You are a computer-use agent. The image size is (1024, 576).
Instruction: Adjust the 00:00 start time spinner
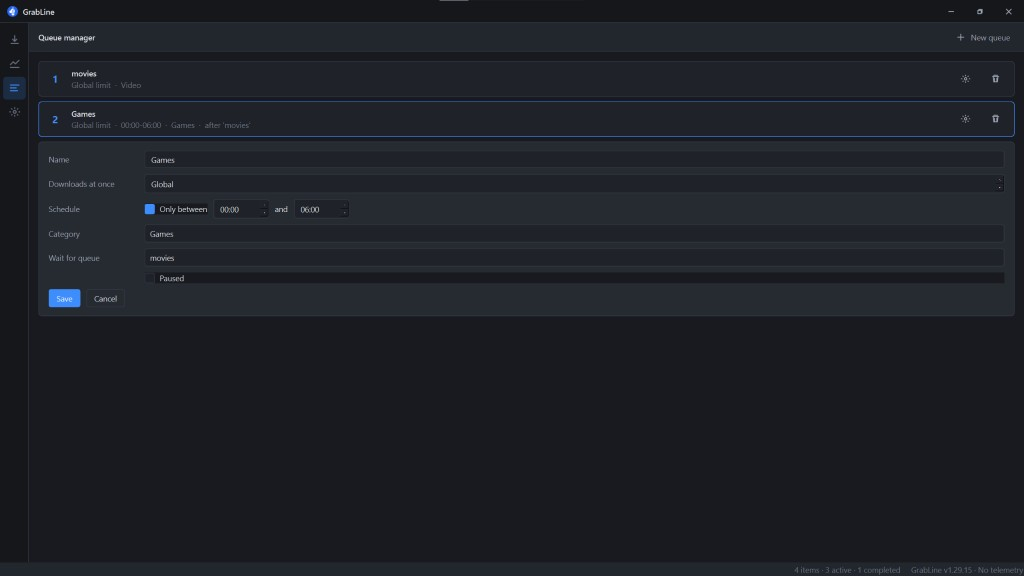(x=264, y=210)
